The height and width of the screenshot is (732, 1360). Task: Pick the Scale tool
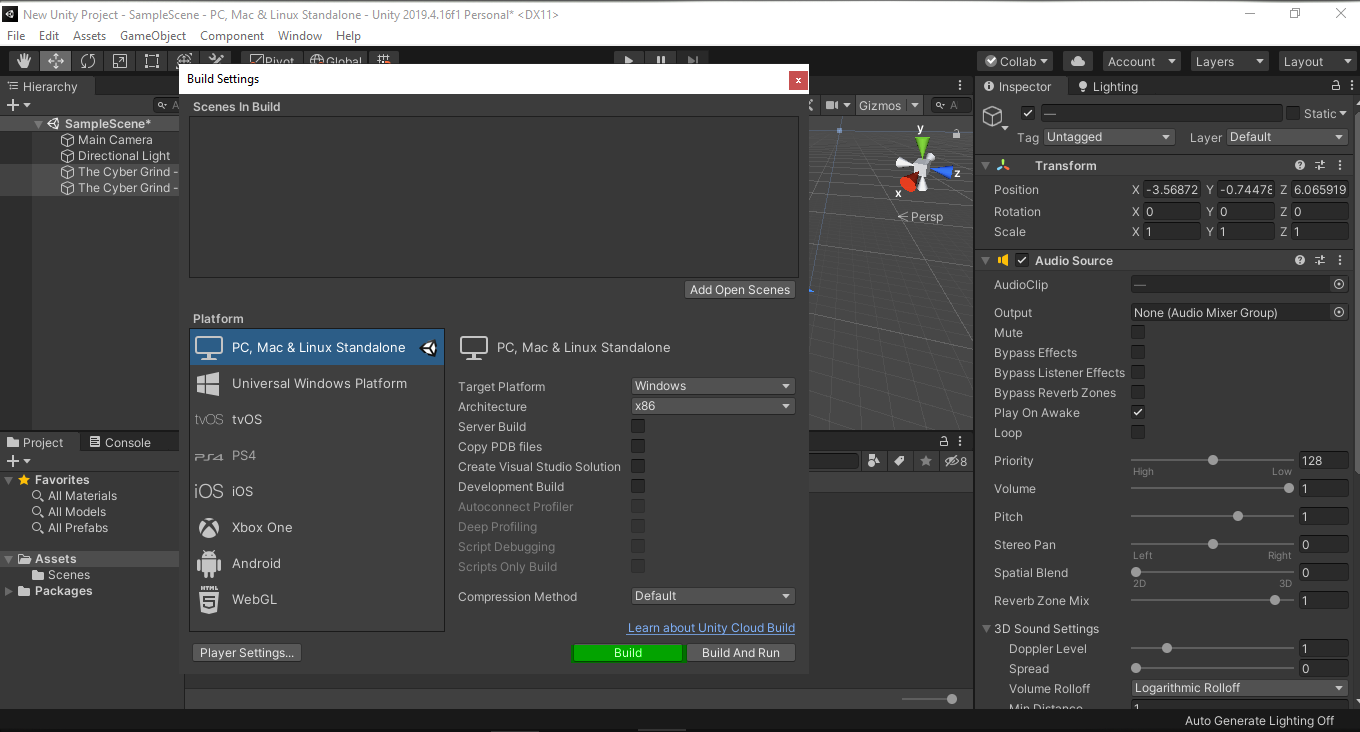coord(119,61)
